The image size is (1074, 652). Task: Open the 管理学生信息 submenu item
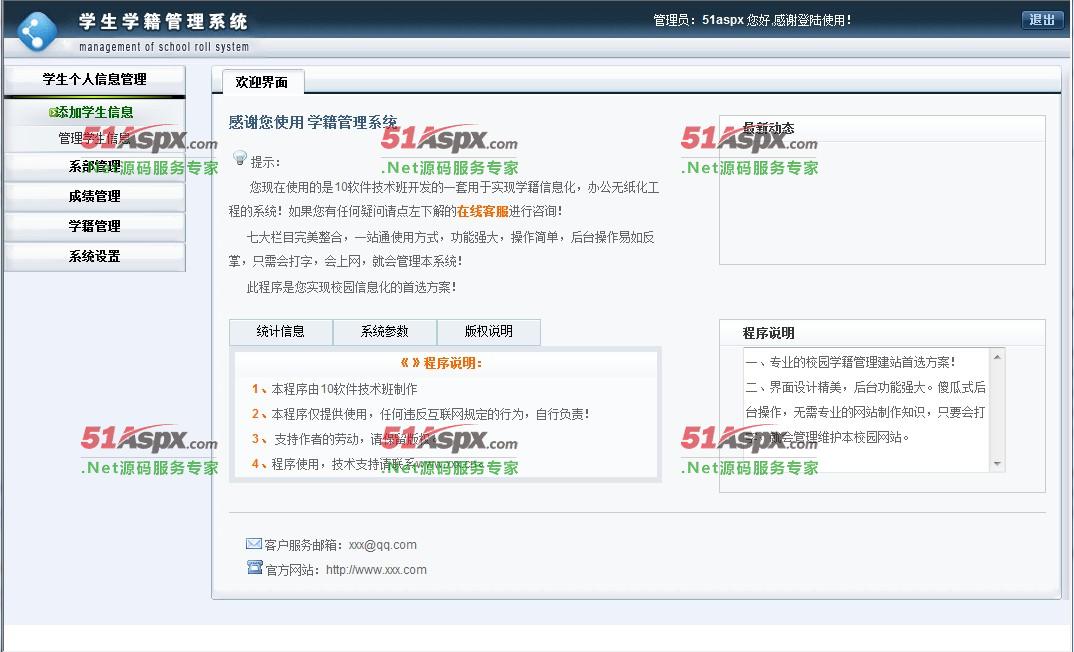(x=95, y=138)
